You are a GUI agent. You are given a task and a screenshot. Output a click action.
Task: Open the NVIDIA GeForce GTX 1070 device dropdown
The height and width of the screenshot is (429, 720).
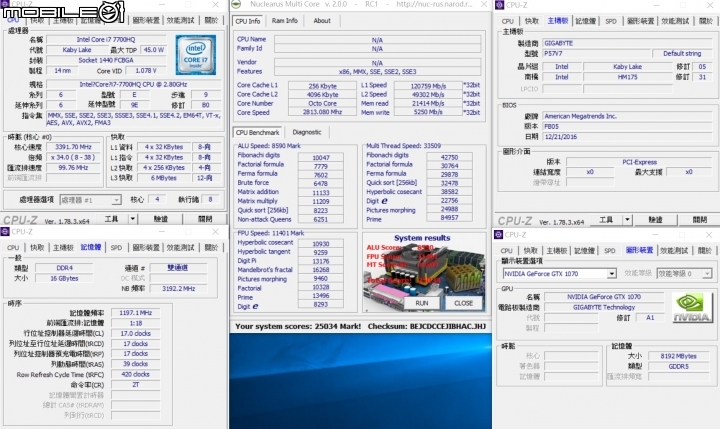(559, 274)
